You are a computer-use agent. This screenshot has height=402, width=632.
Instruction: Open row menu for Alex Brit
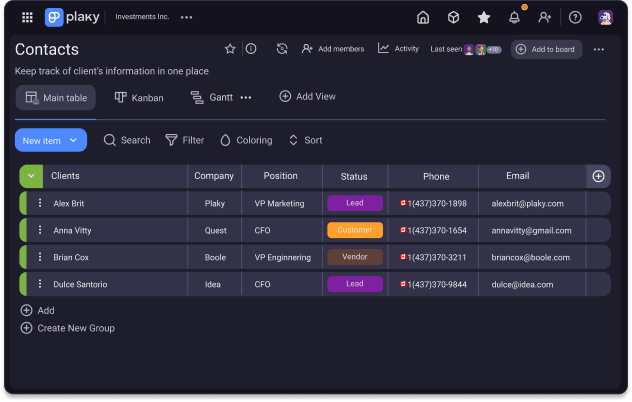coord(40,203)
